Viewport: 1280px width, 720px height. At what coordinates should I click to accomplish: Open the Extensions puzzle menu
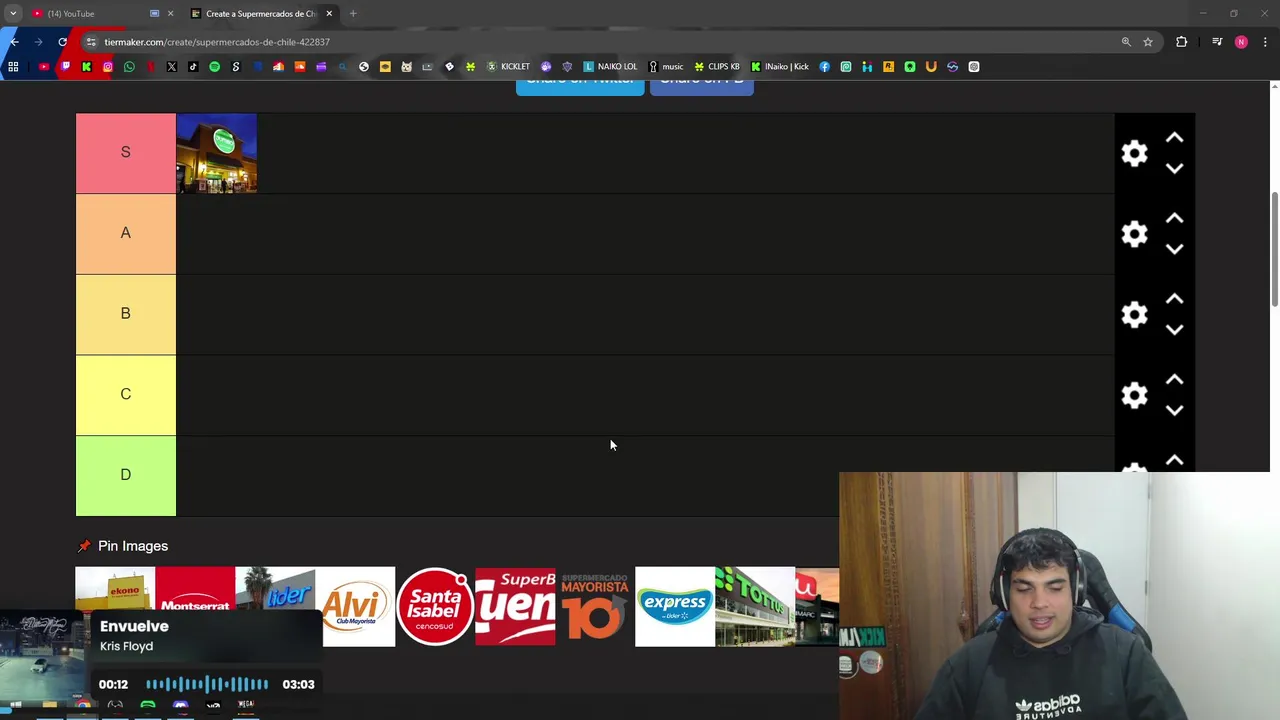tap(1182, 42)
